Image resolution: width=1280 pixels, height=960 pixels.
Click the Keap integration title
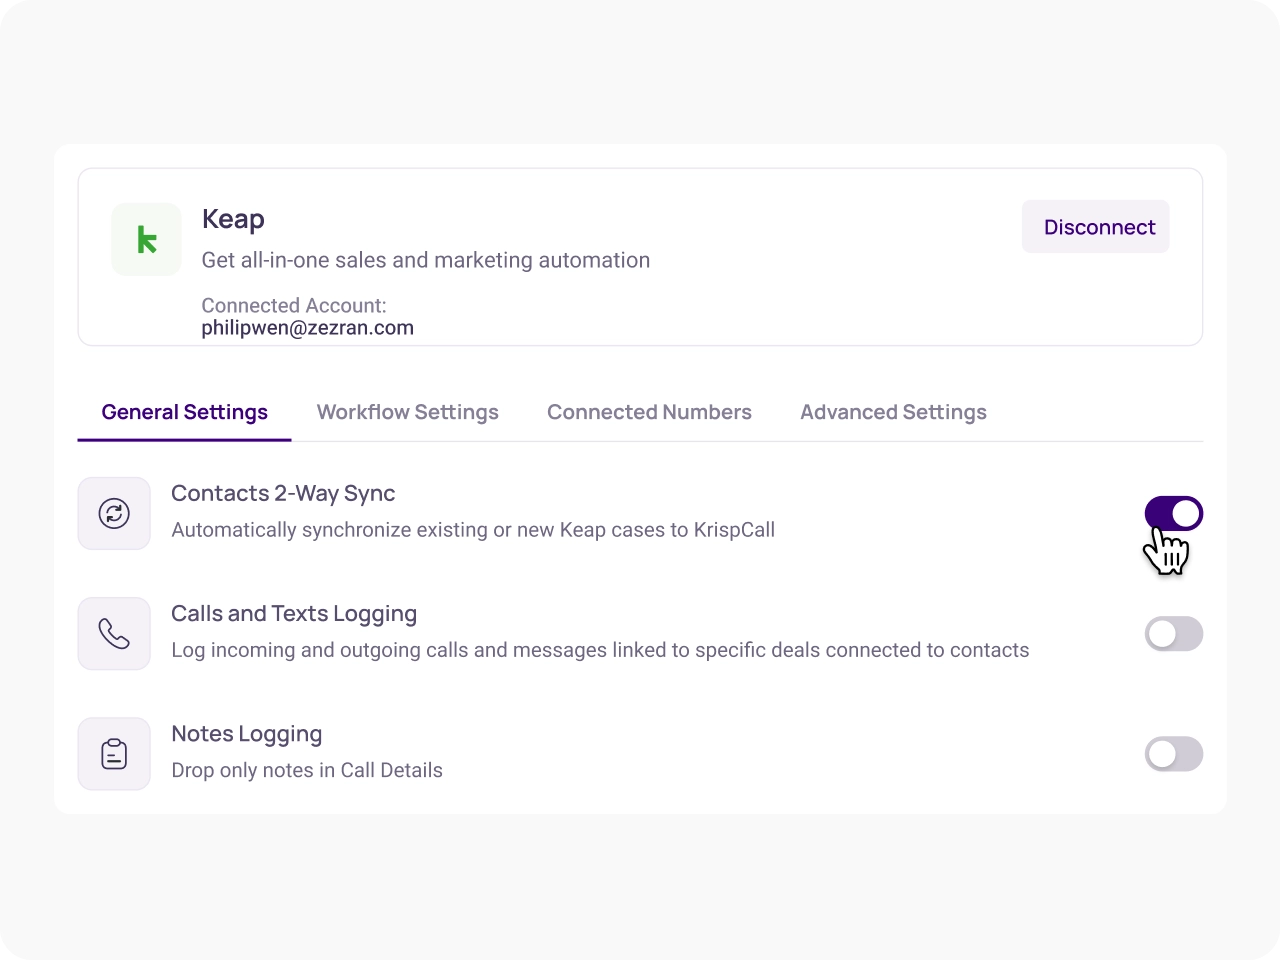[233, 219]
